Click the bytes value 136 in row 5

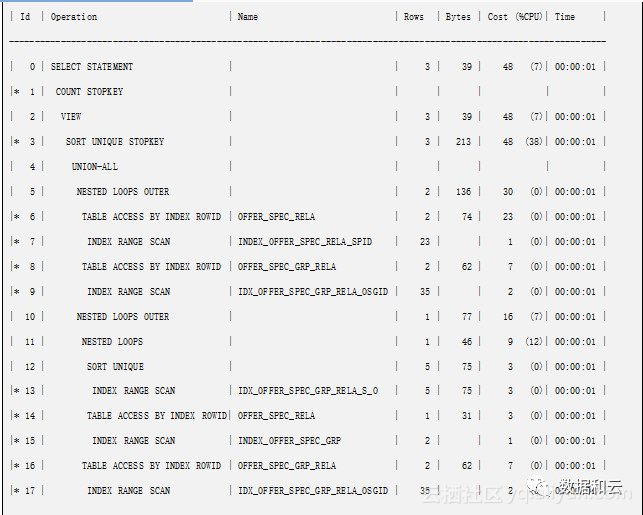click(x=463, y=191)
